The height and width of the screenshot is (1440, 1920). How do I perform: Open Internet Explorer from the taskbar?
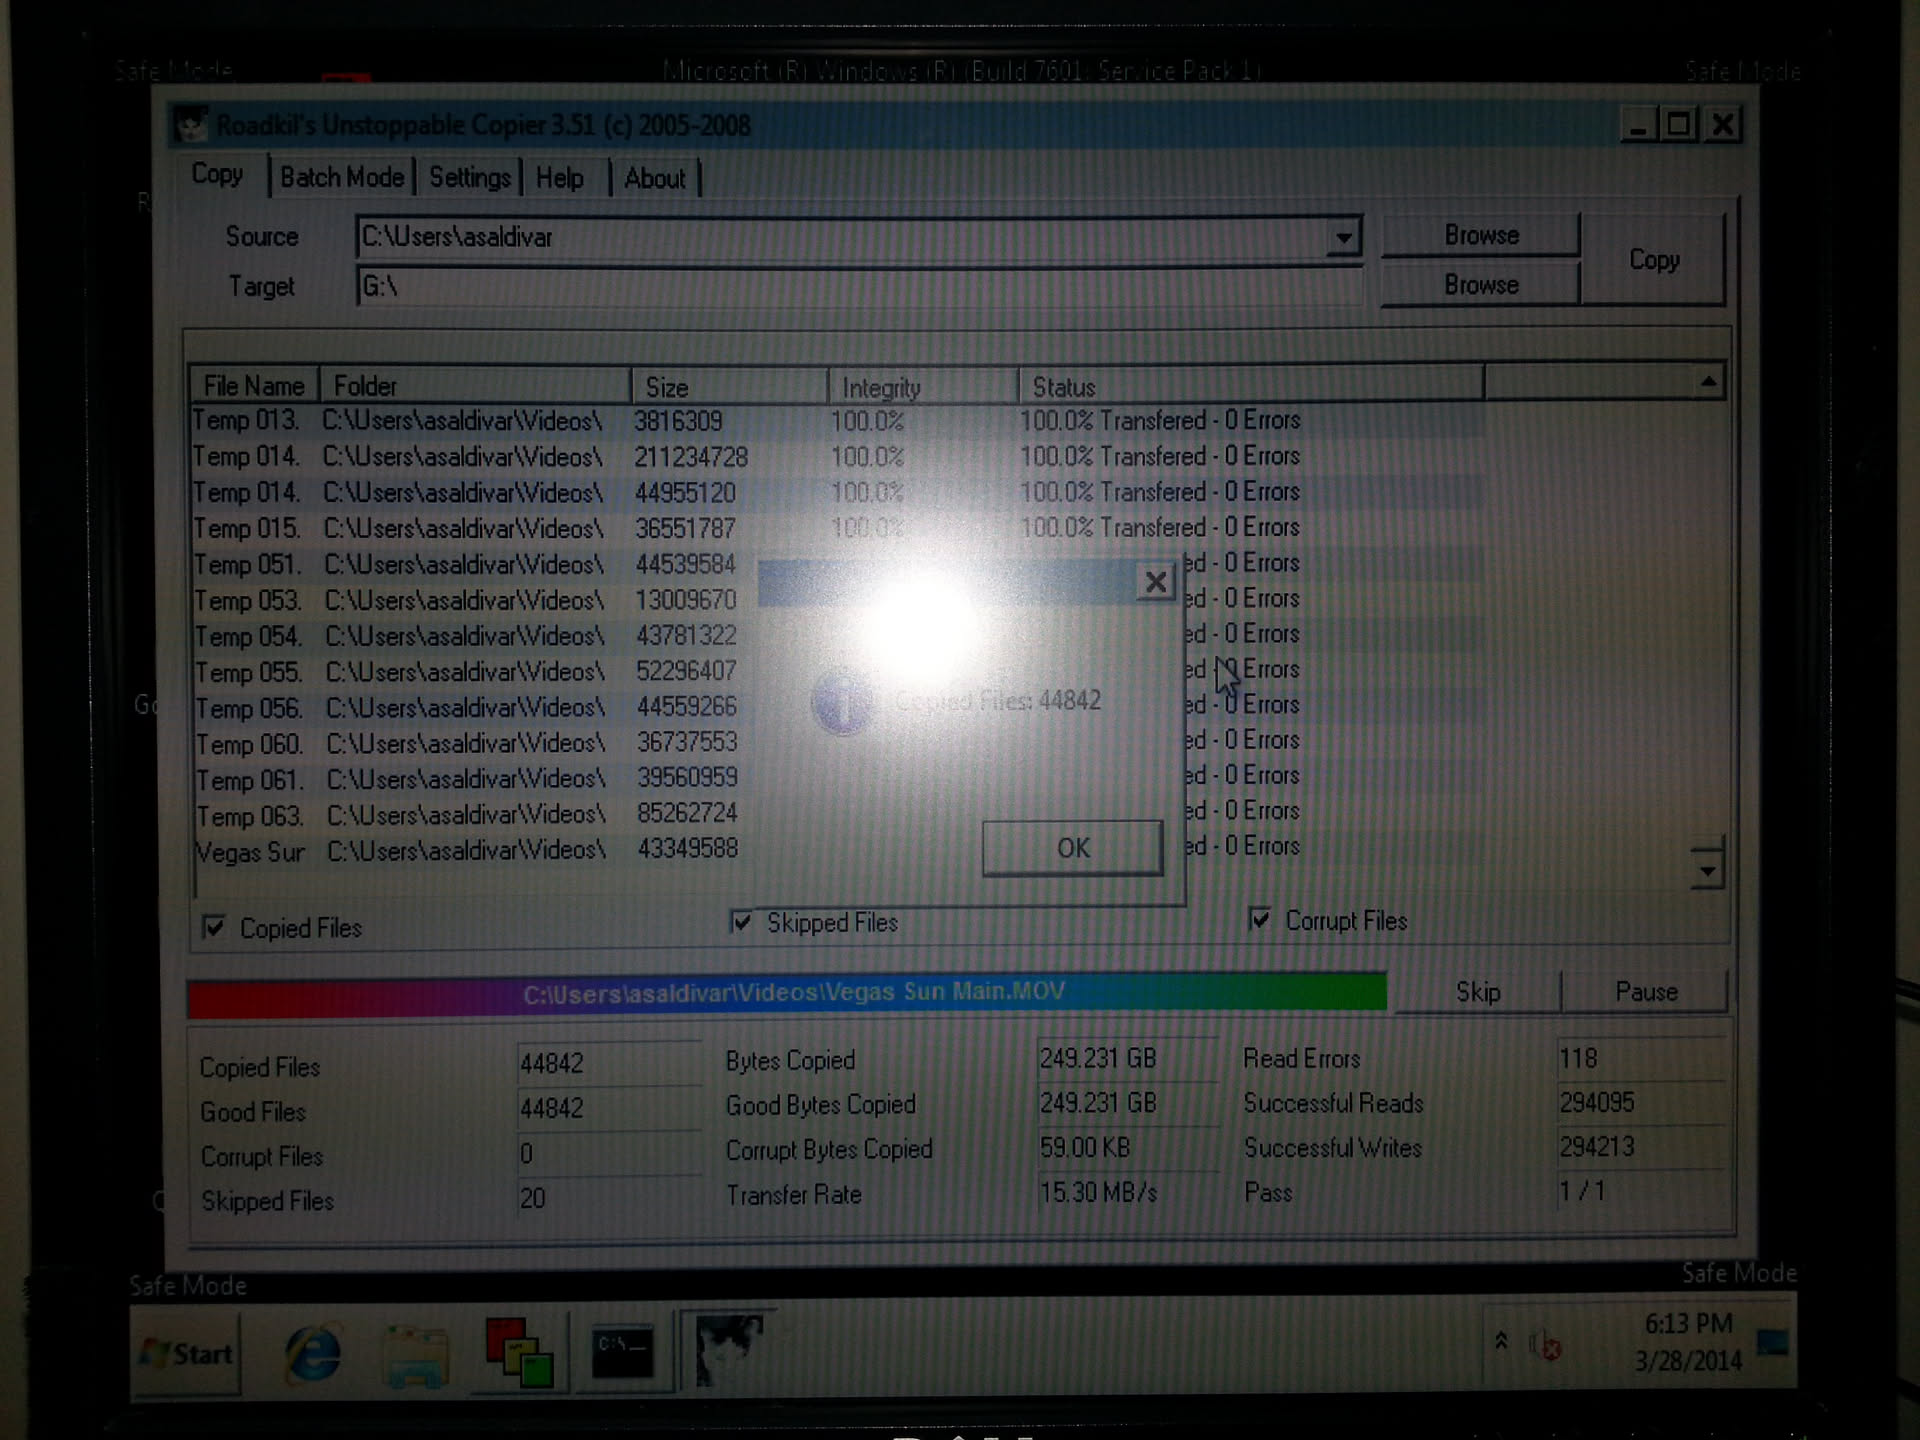tap(313, 1353)
